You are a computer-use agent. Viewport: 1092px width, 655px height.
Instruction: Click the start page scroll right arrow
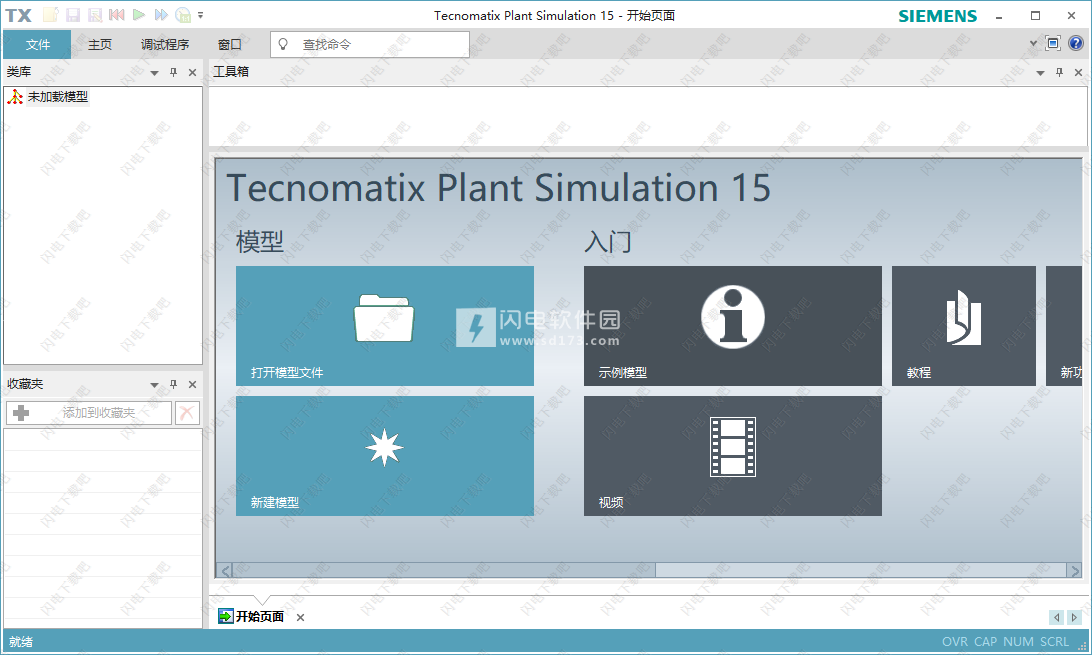[1074, 571]
